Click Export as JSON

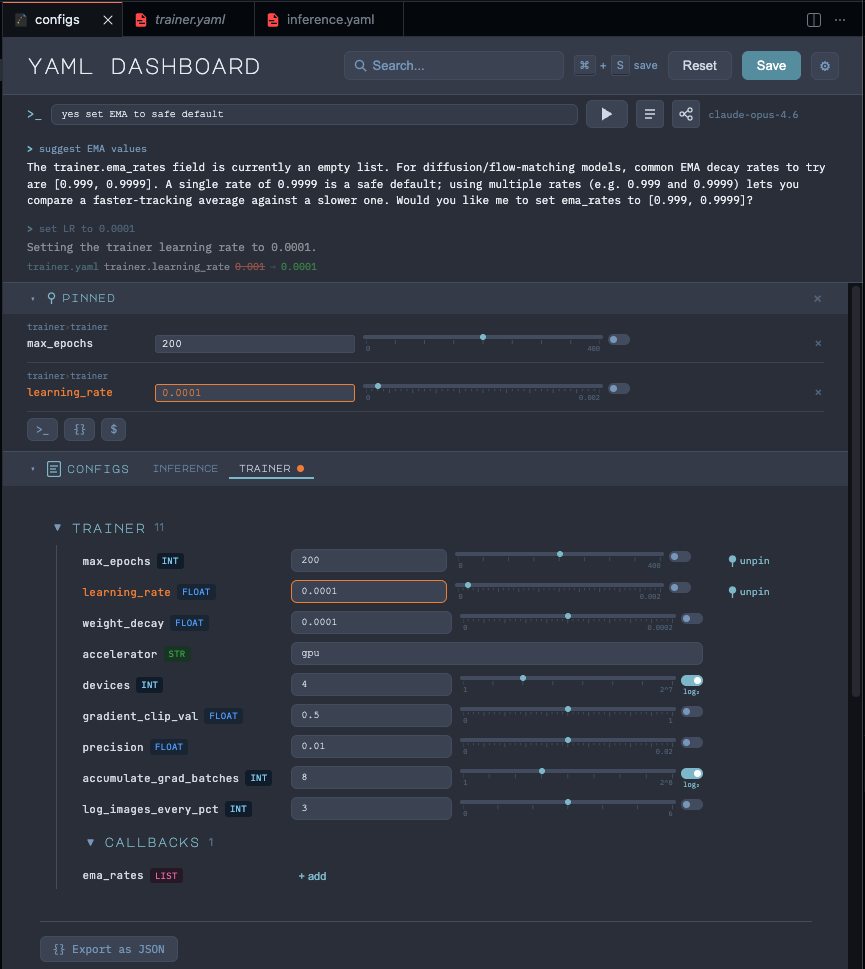[x=108, y=948]
